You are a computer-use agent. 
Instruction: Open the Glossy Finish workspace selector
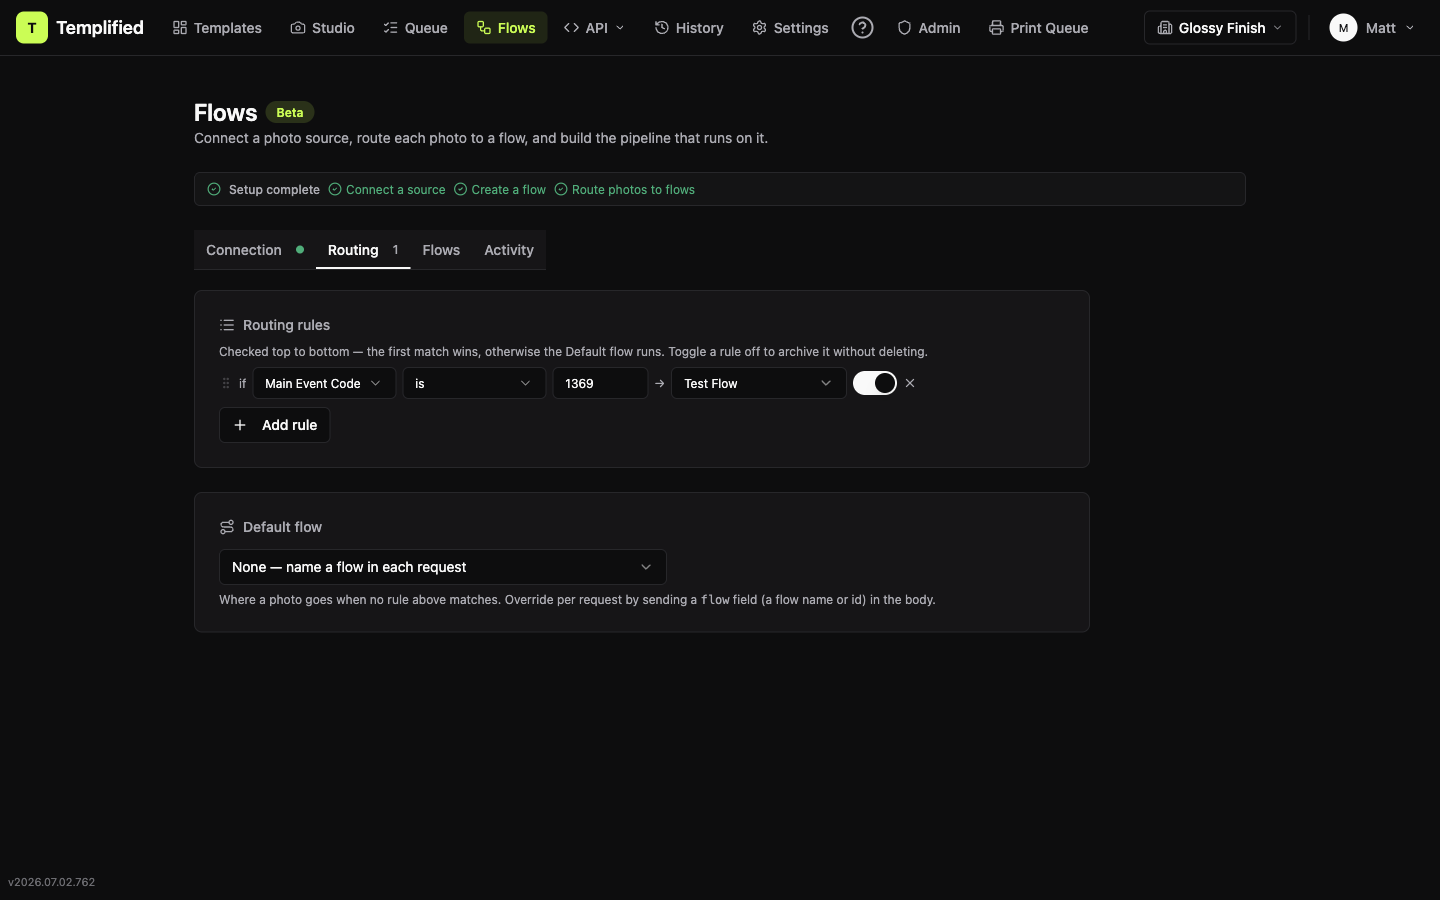point(1220,28)
